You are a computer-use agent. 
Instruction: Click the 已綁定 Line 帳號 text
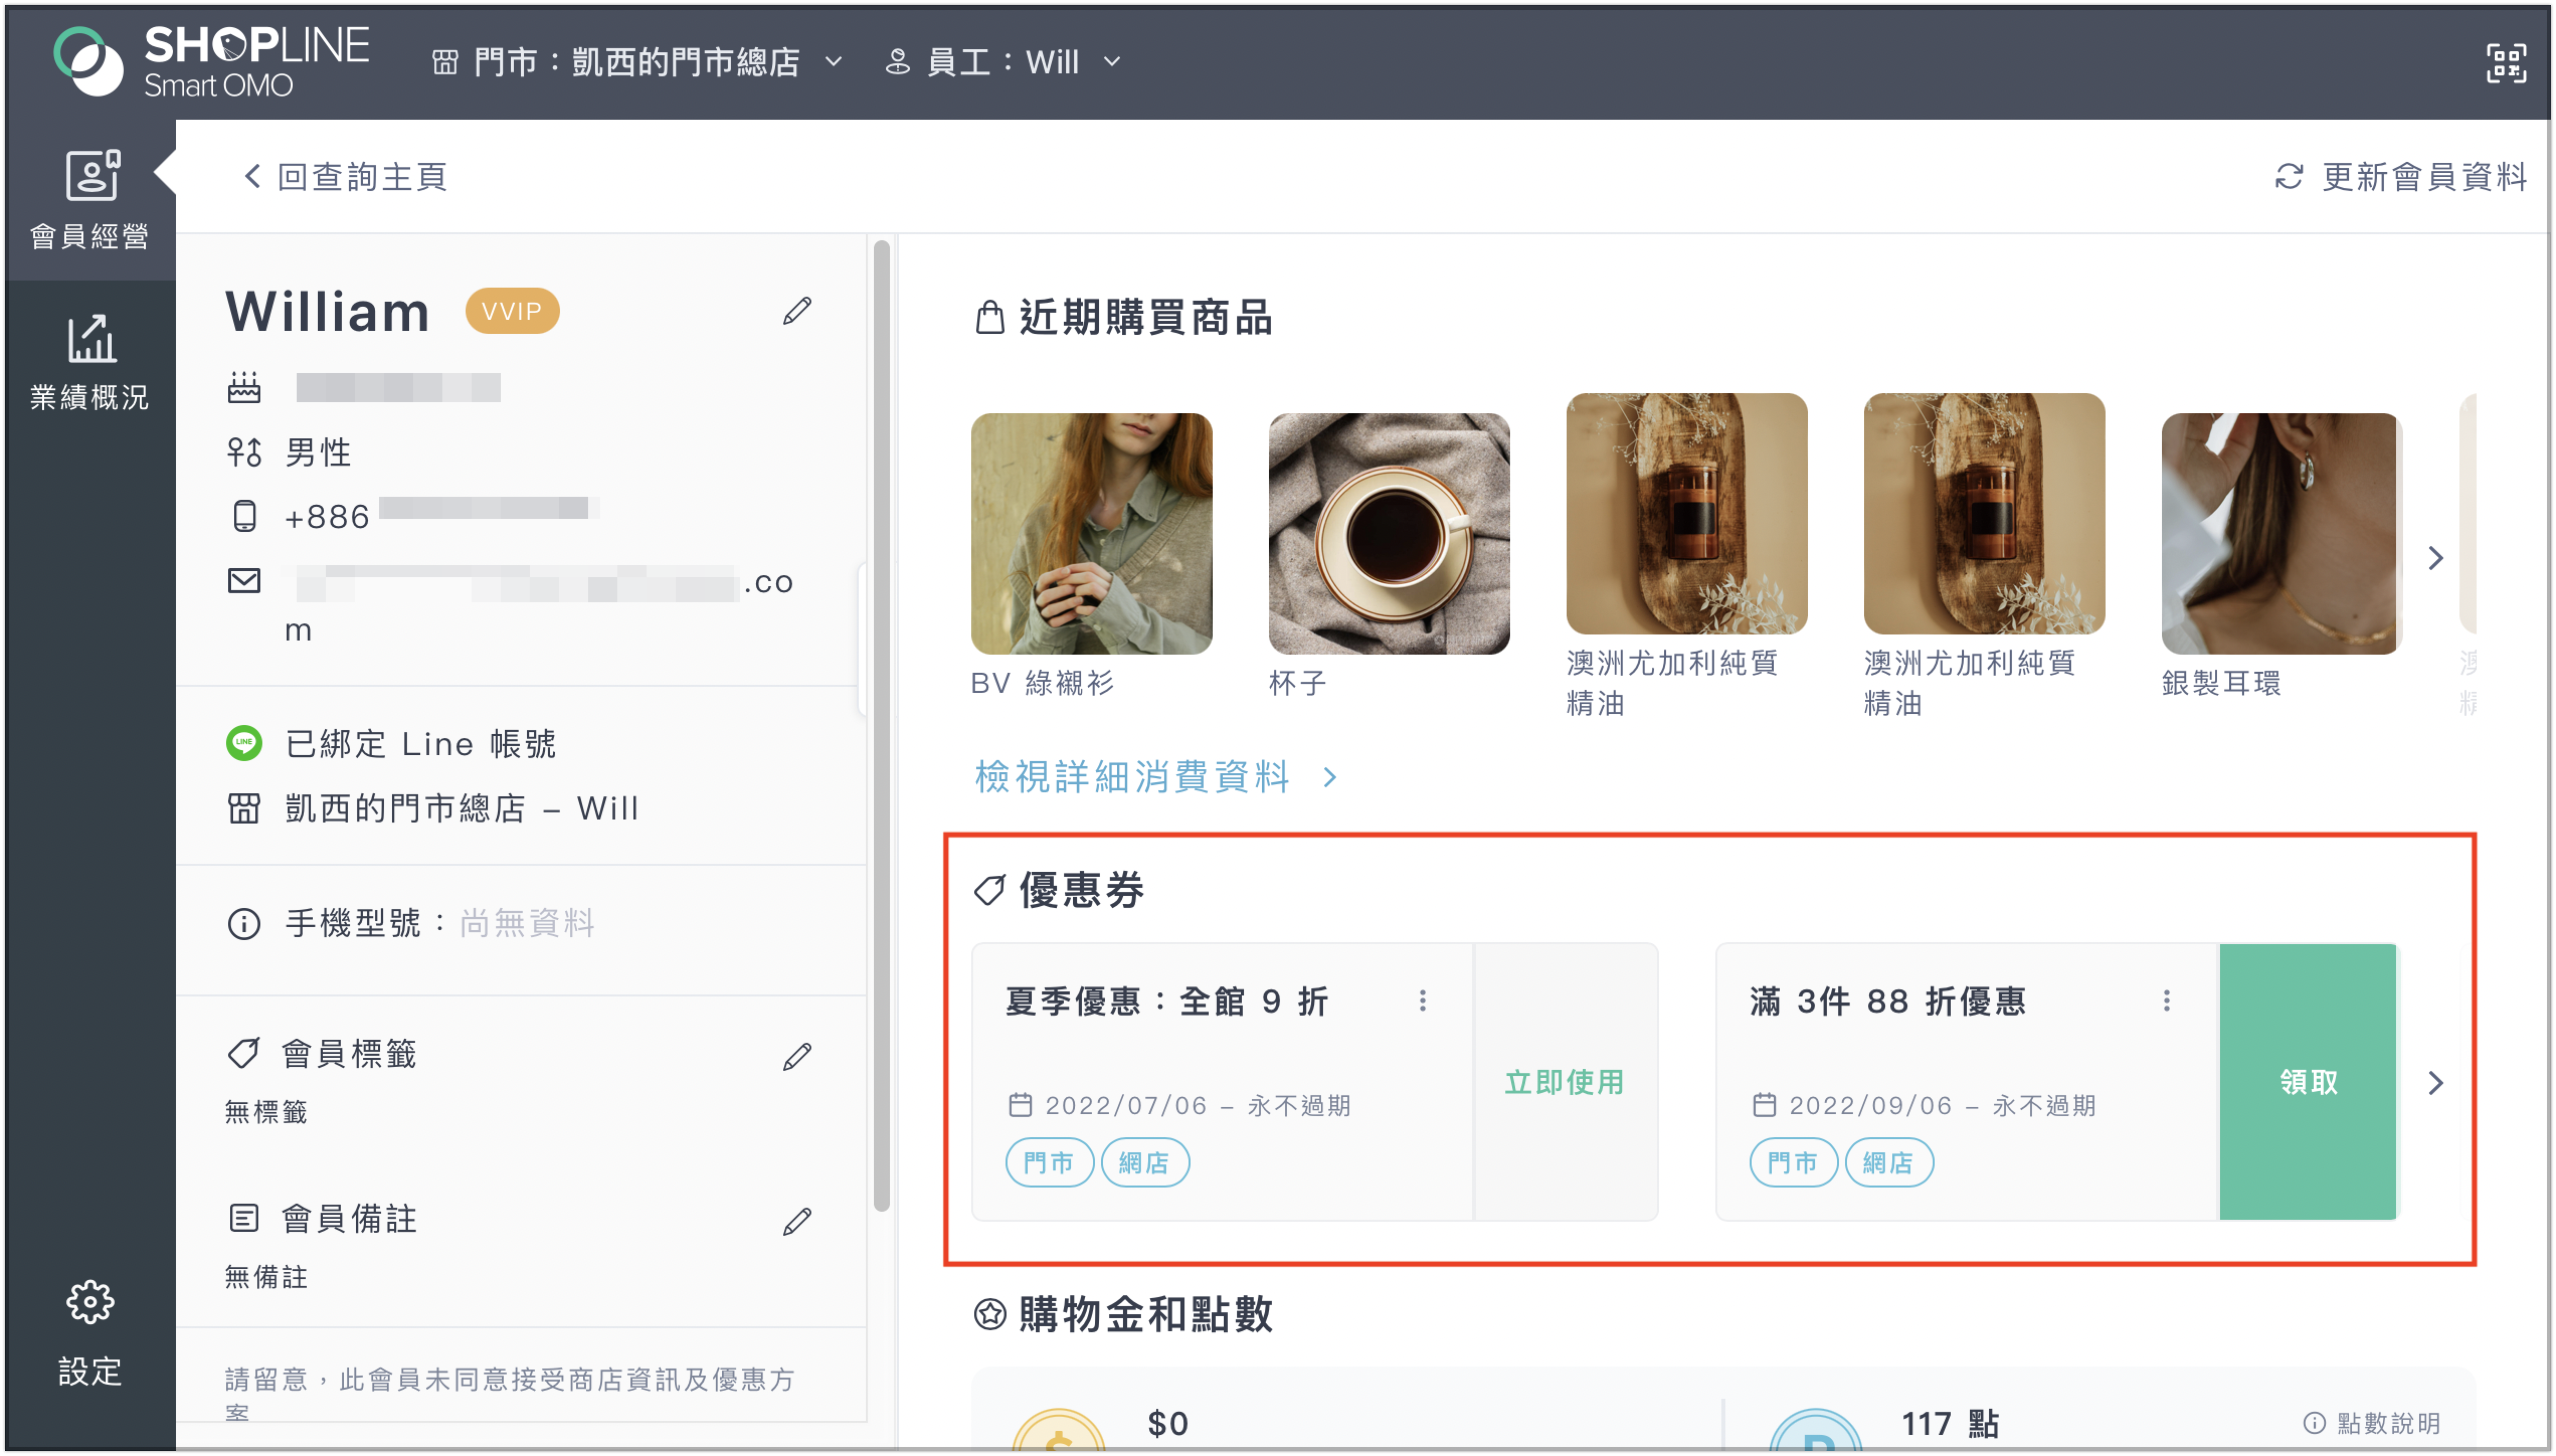(420, 744)
